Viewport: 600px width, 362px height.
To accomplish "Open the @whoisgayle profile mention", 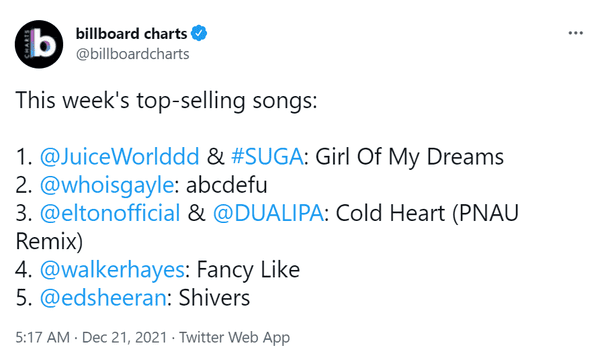I will pos(107,185).
